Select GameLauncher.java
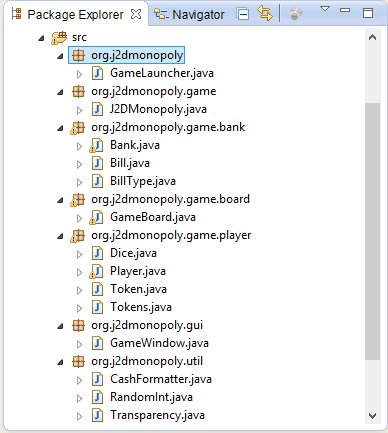 tap(162, 73)
